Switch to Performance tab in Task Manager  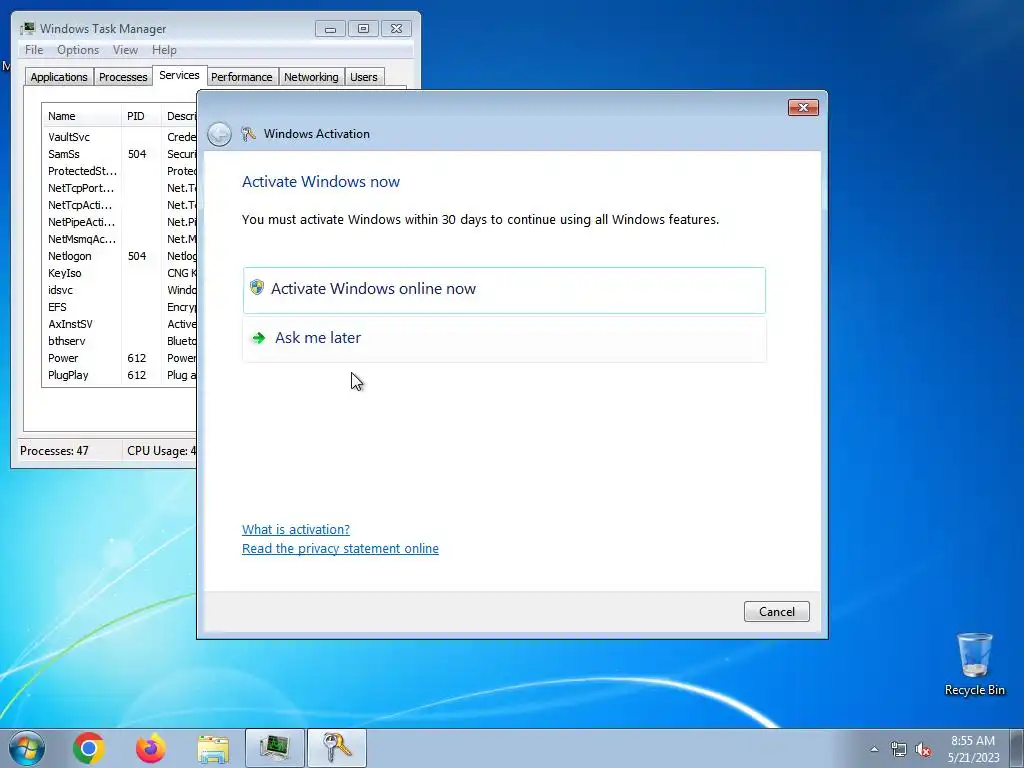242,77
